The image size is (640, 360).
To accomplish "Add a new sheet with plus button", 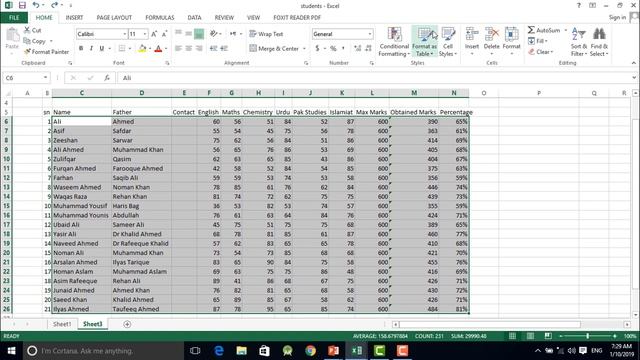I will 127,324.
